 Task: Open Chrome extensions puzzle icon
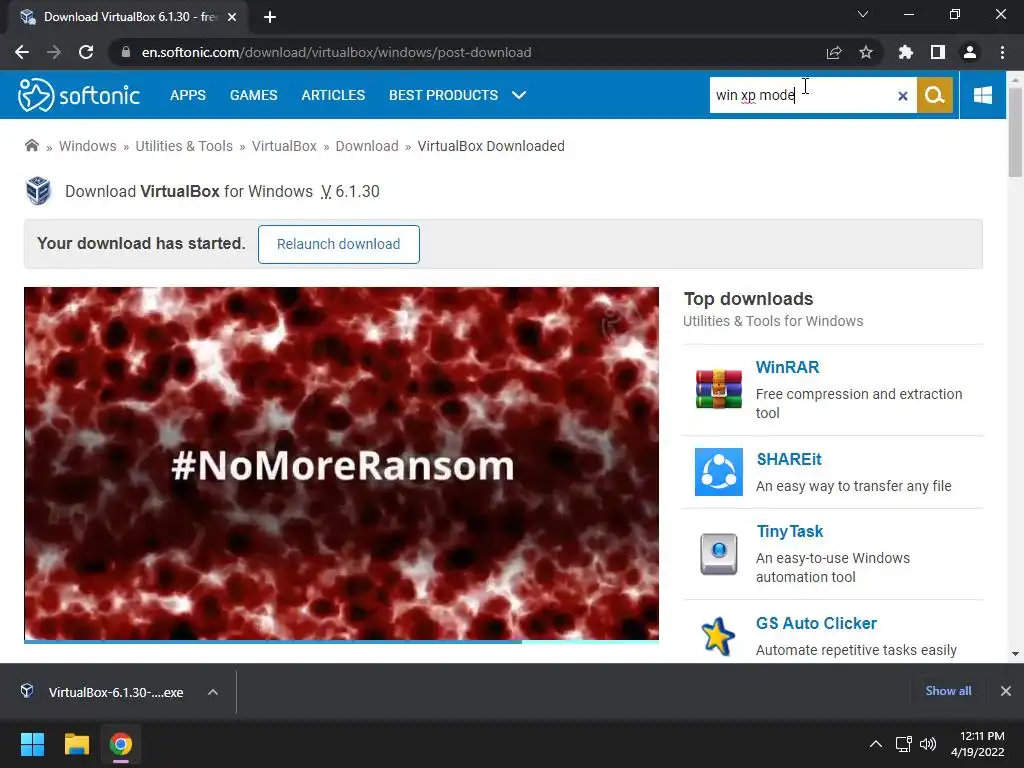click(x=905, y=52)
